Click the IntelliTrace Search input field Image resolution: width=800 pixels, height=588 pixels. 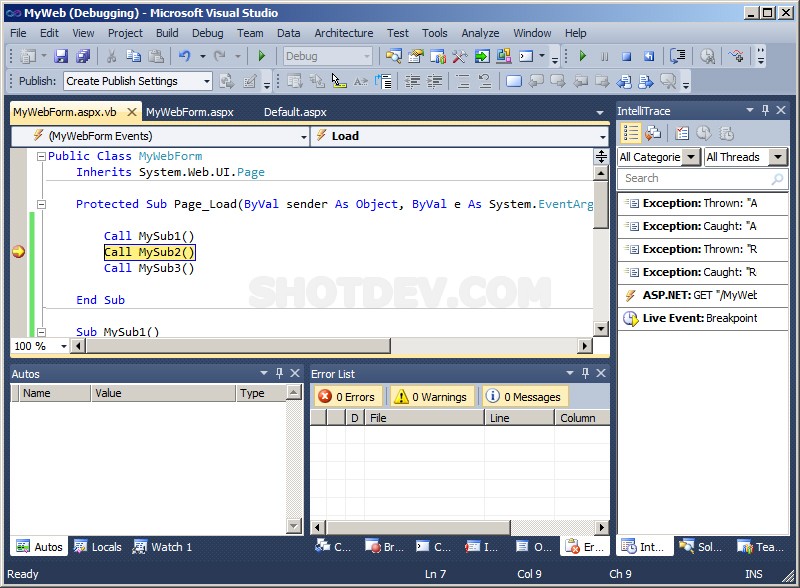click(x=693, y=179)
